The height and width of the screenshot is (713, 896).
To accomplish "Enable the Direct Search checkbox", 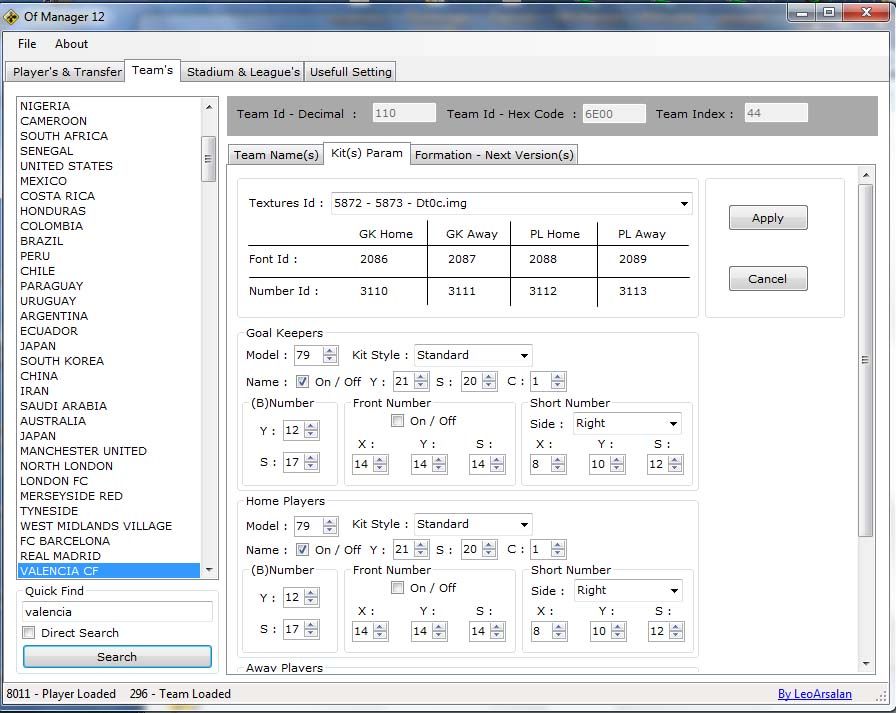I will (x=29, y=633).
